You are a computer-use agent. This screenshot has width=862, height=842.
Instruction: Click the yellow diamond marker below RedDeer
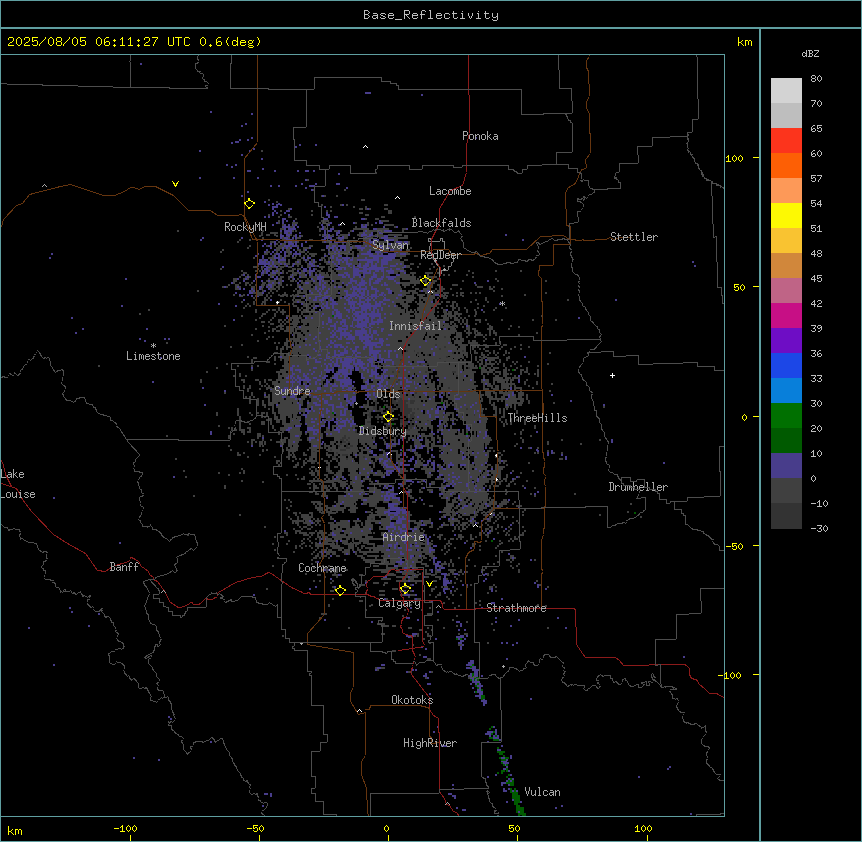tap(426, 281)
